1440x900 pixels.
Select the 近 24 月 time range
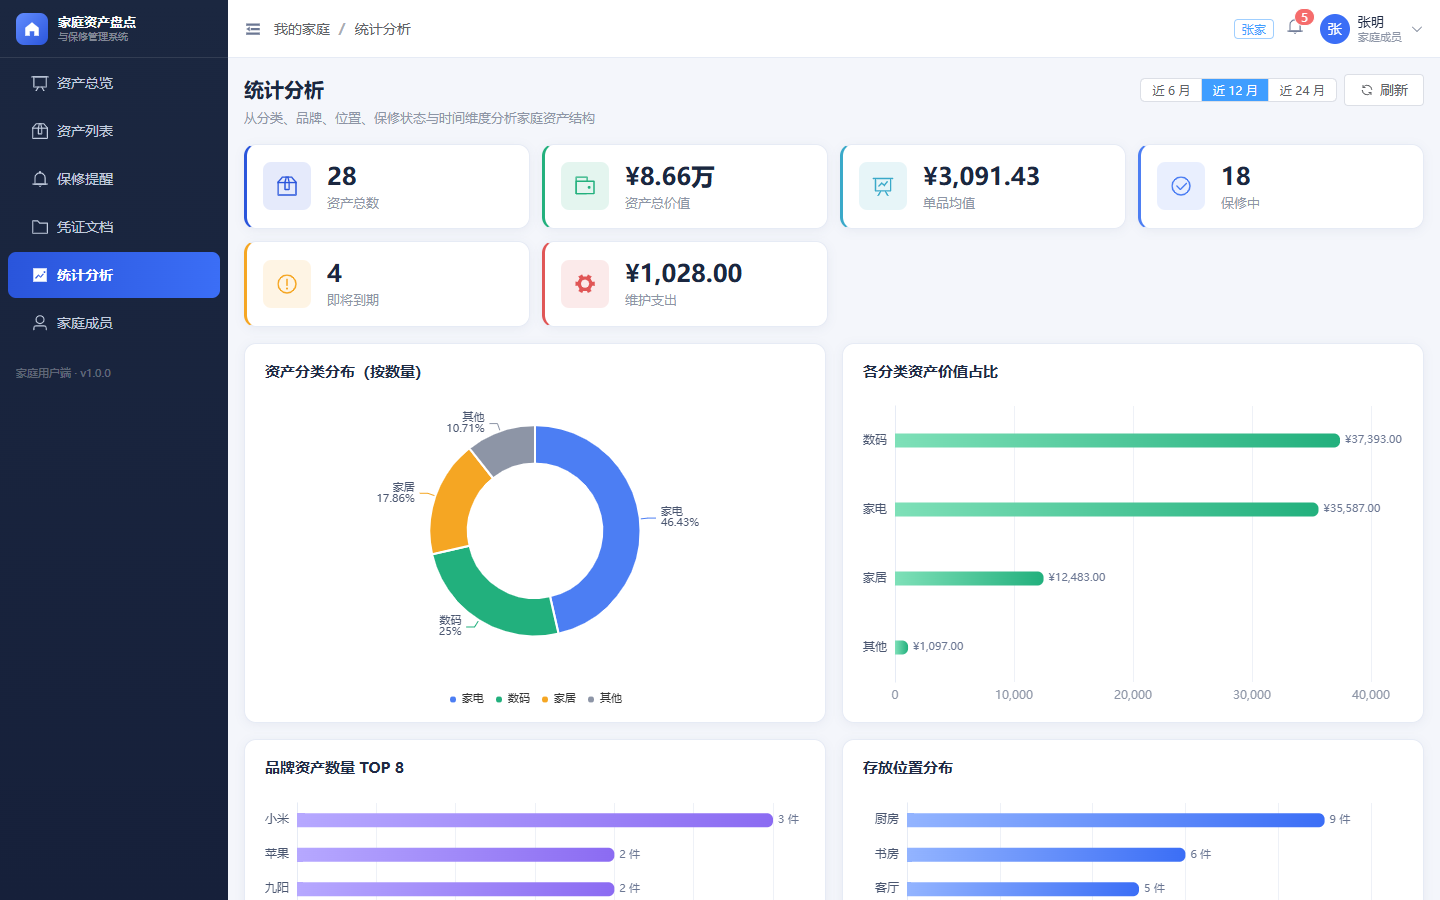click(1302, 90)
